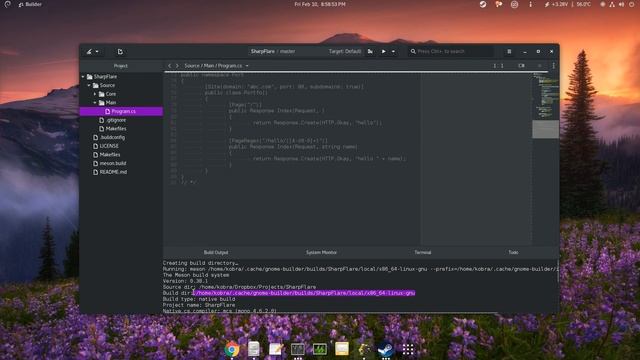The width and height of the screenshot is (640, 360).
Task: Open the editor's vertical dots menu
Action: coord(553,66)
